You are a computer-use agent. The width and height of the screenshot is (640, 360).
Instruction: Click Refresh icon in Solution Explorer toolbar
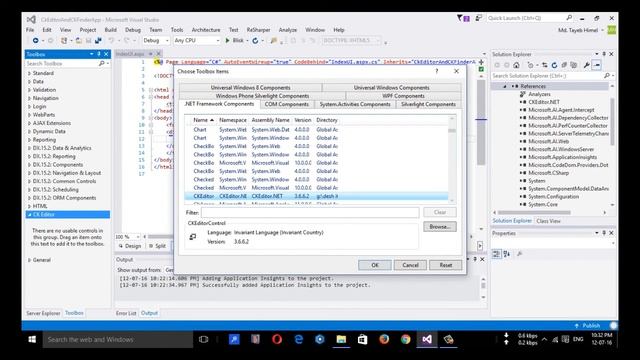(554, 65)
